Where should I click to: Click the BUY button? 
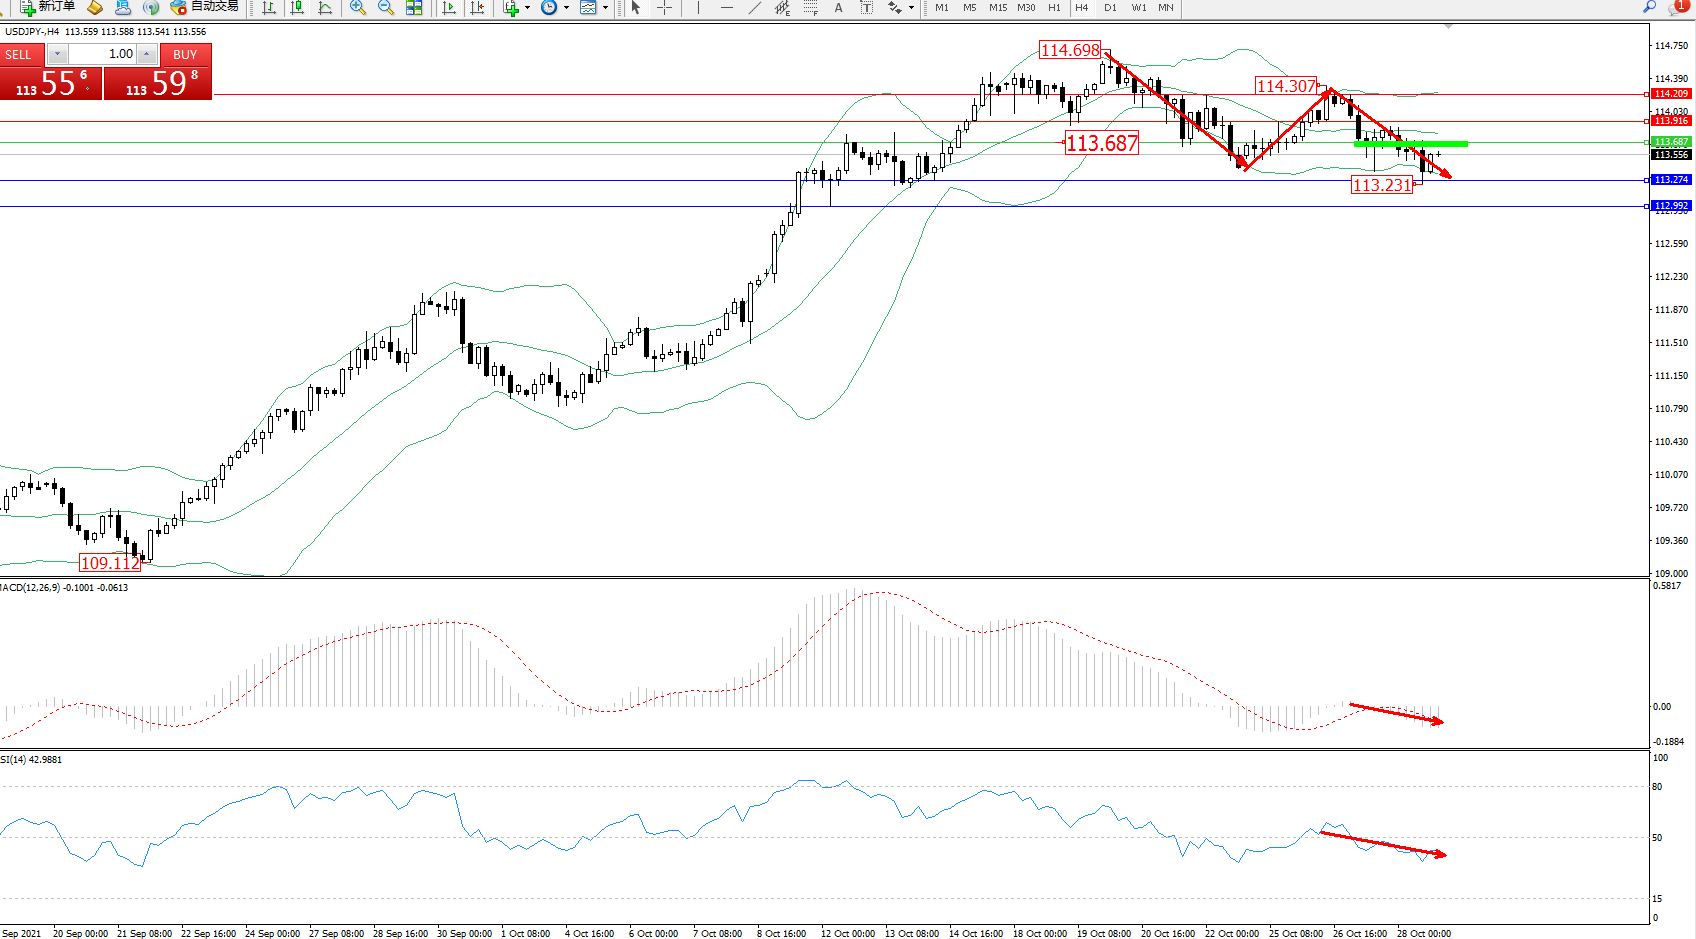point(185,55)
